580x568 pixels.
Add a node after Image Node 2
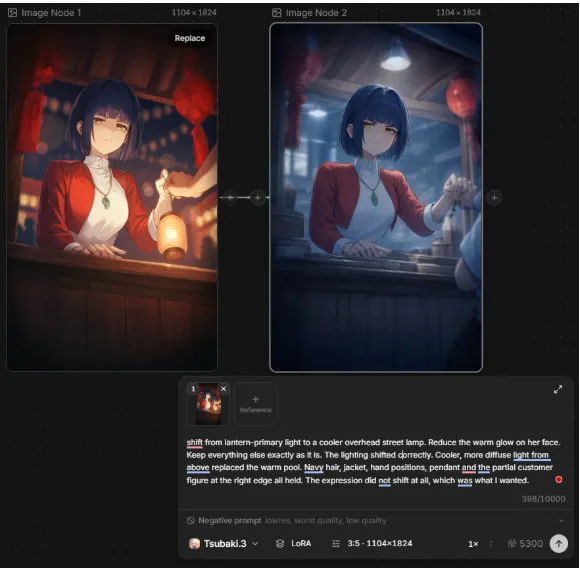click(494, 197)
